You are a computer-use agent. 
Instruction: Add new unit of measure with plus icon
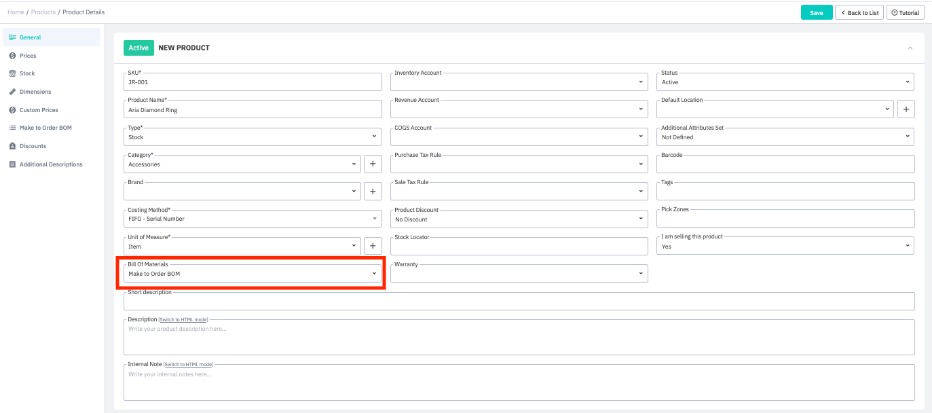[372, 245]
